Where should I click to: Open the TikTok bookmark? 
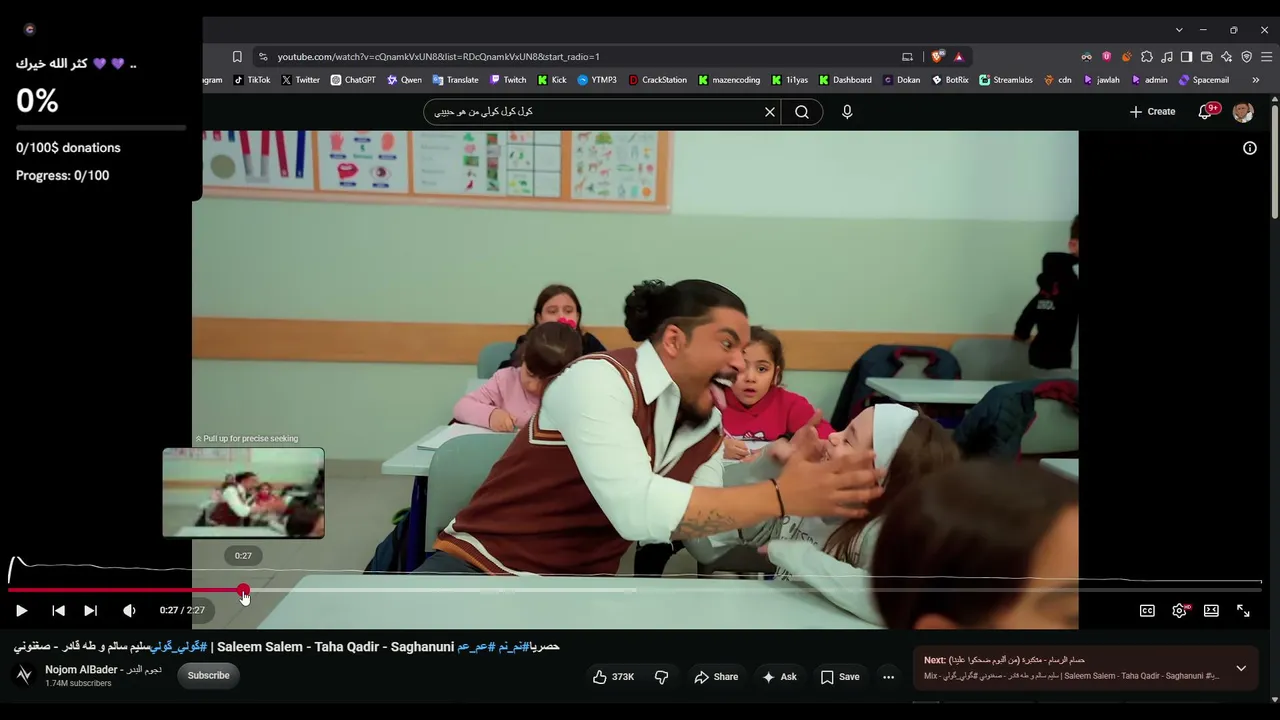252,80
